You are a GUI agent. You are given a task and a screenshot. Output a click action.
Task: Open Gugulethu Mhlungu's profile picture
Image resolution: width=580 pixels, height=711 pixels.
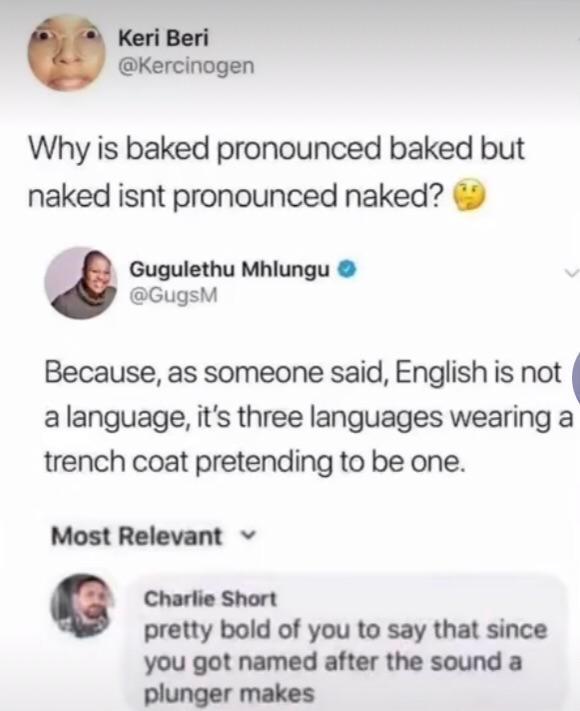pyautogui.click(x=81, y=283)
